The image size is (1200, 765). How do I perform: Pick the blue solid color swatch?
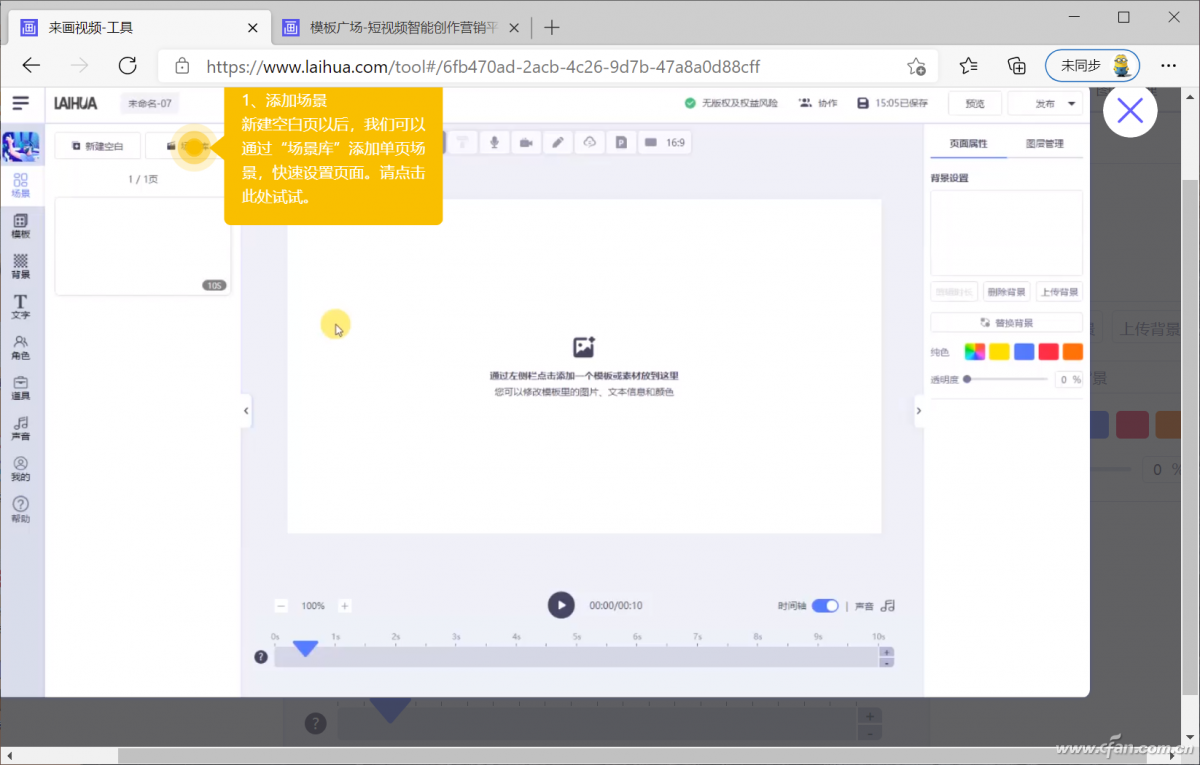pyautogui.click(x=1024, y=352)
